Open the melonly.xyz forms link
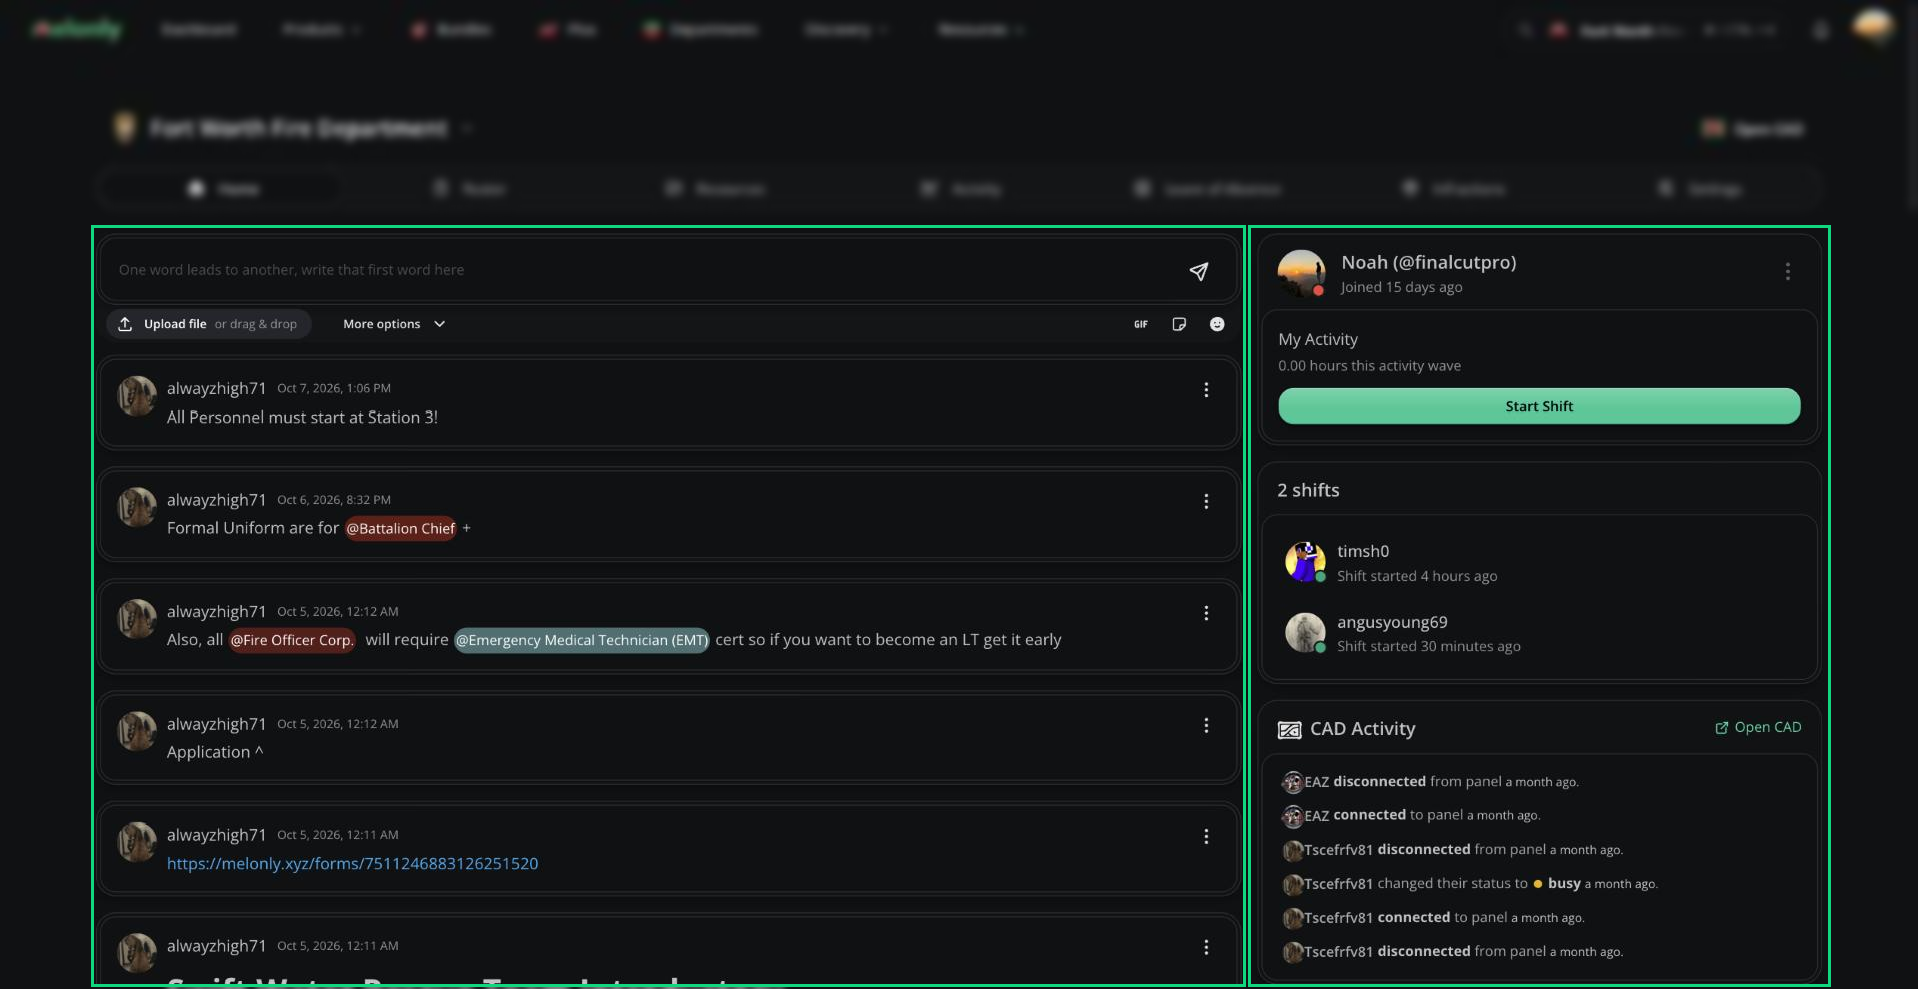Image resolution: width=1918 pixels, height=989 pixels. point(352,863)
